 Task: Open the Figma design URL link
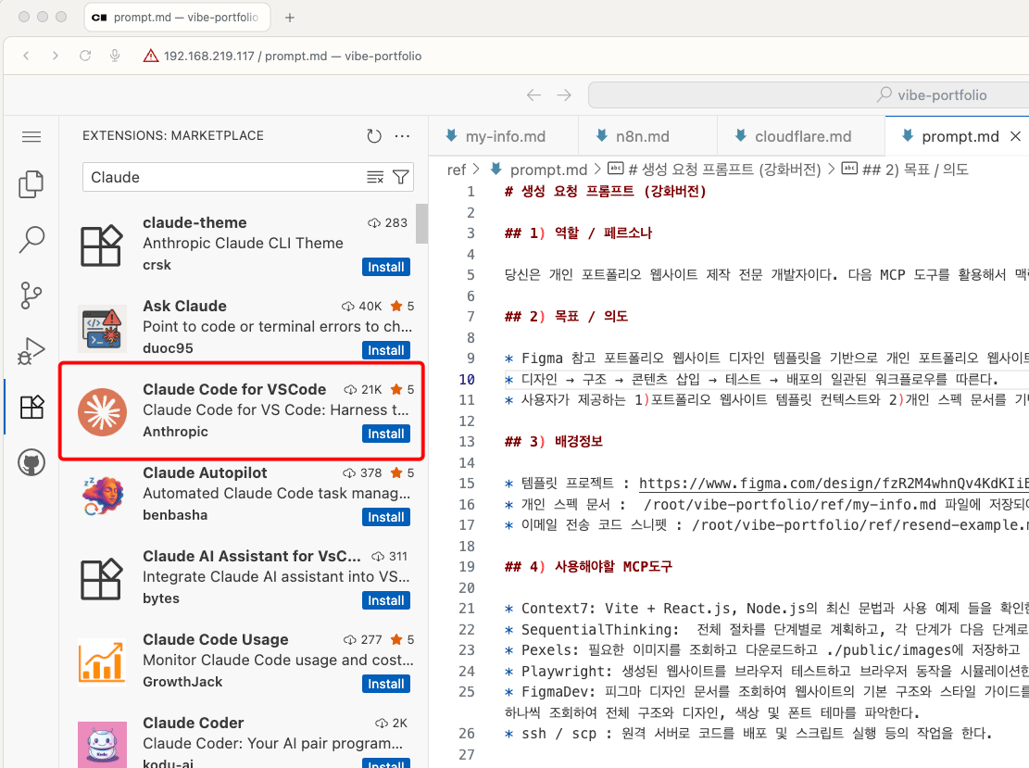[x=833, y=484]
